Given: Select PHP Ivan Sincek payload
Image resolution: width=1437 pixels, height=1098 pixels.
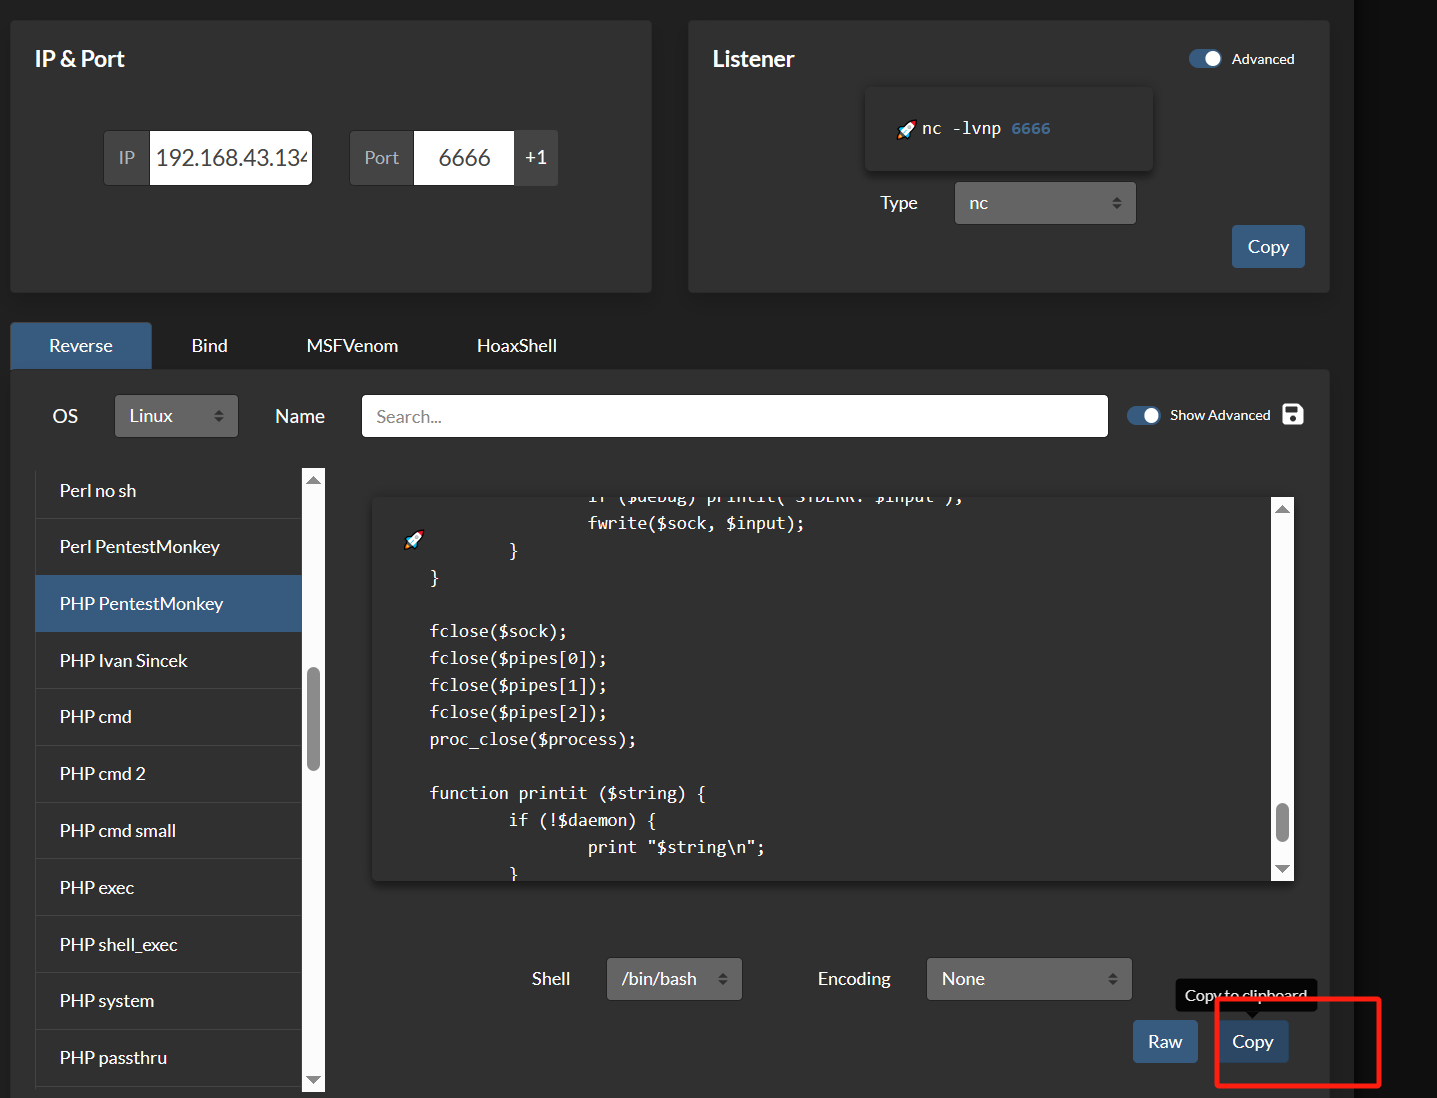Looking at the screenshot, I should 168,661.
